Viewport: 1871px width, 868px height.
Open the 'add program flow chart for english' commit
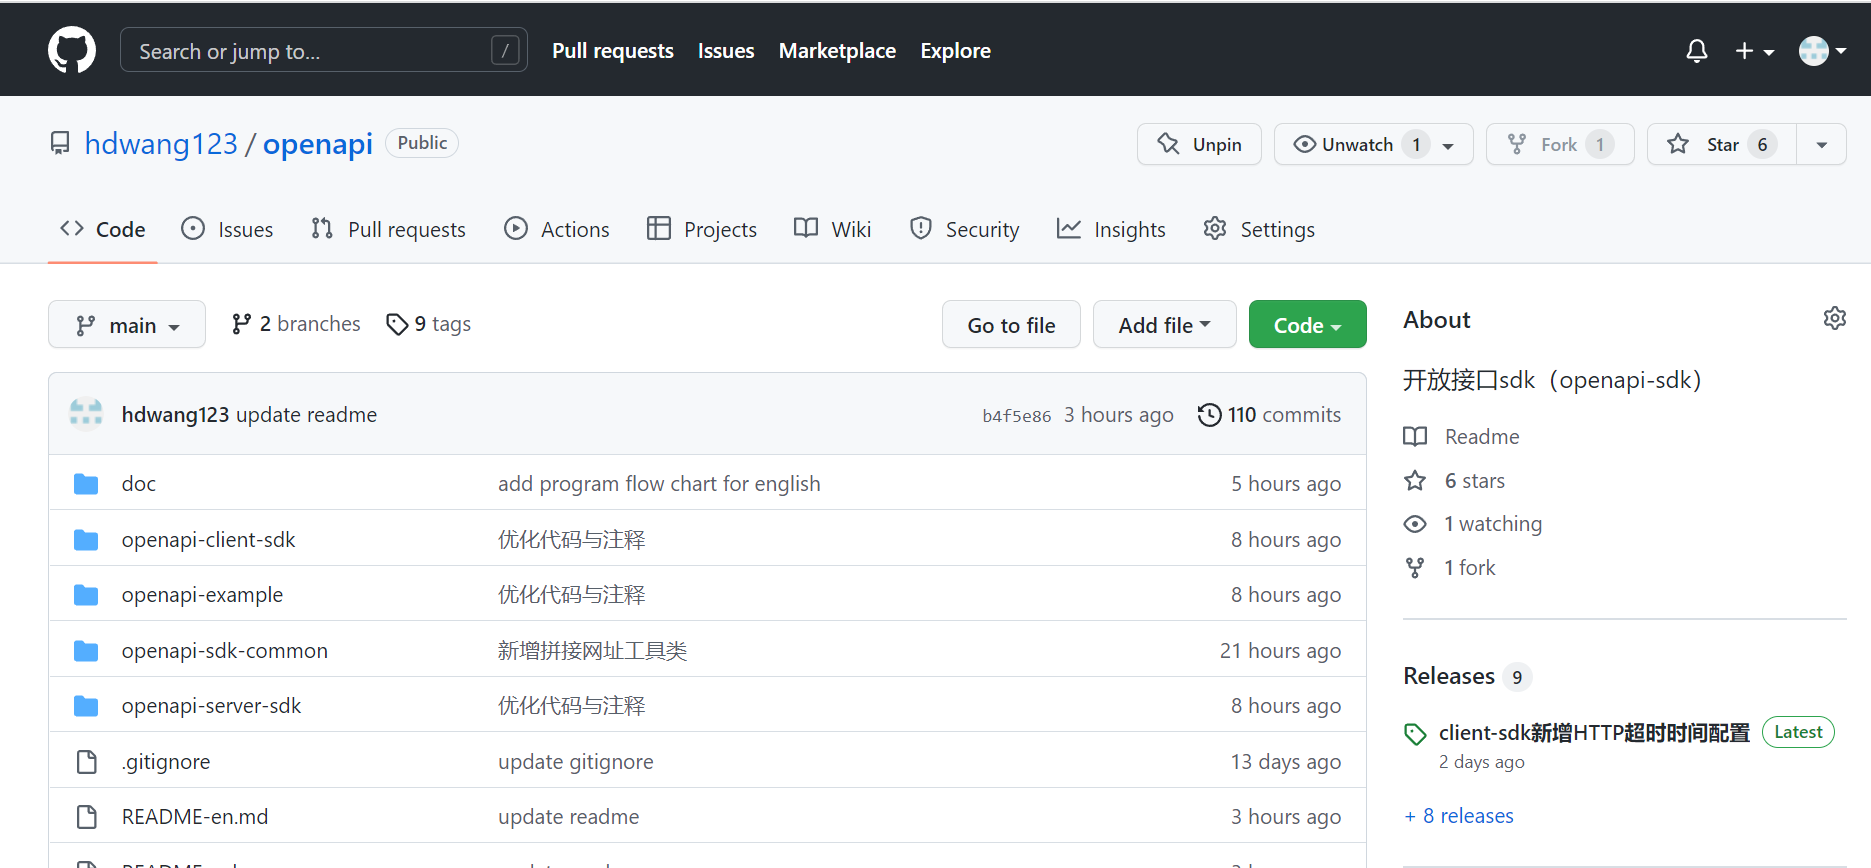tap(659, 484)
